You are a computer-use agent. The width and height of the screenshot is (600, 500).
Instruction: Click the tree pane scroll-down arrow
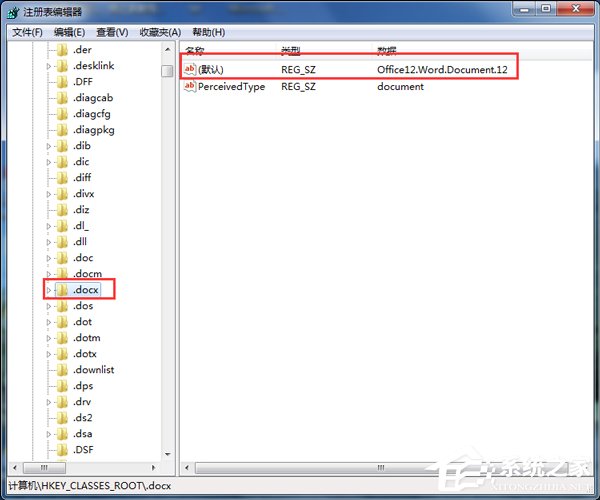(x=167, y=454)
